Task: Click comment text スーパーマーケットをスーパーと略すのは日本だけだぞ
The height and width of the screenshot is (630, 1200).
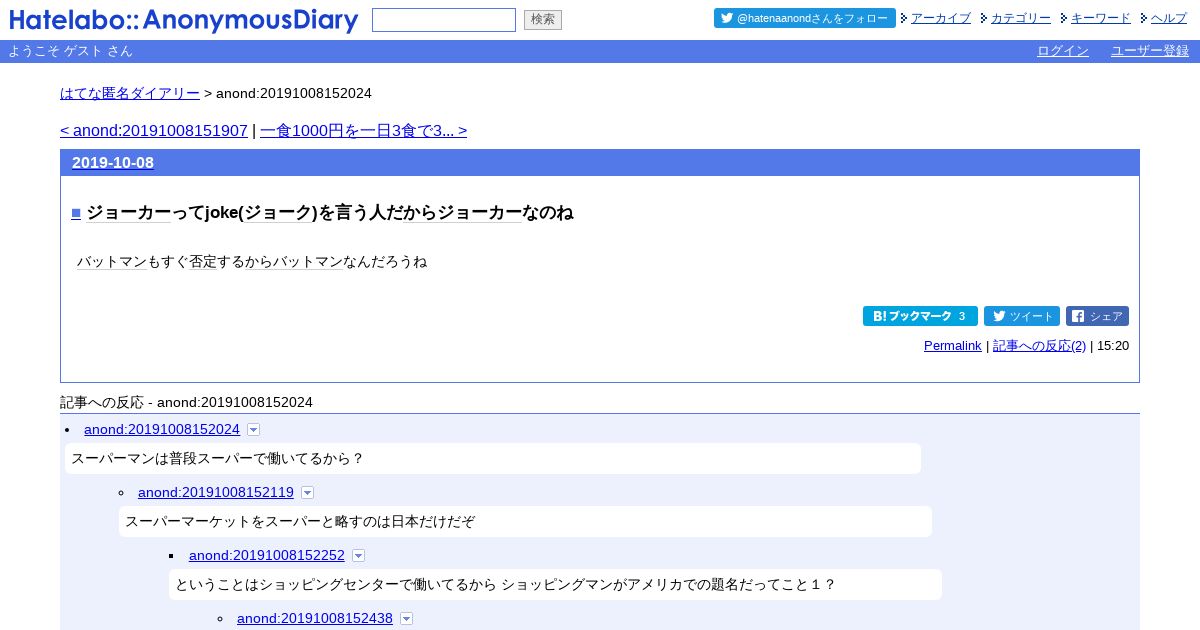Action: 300,522
